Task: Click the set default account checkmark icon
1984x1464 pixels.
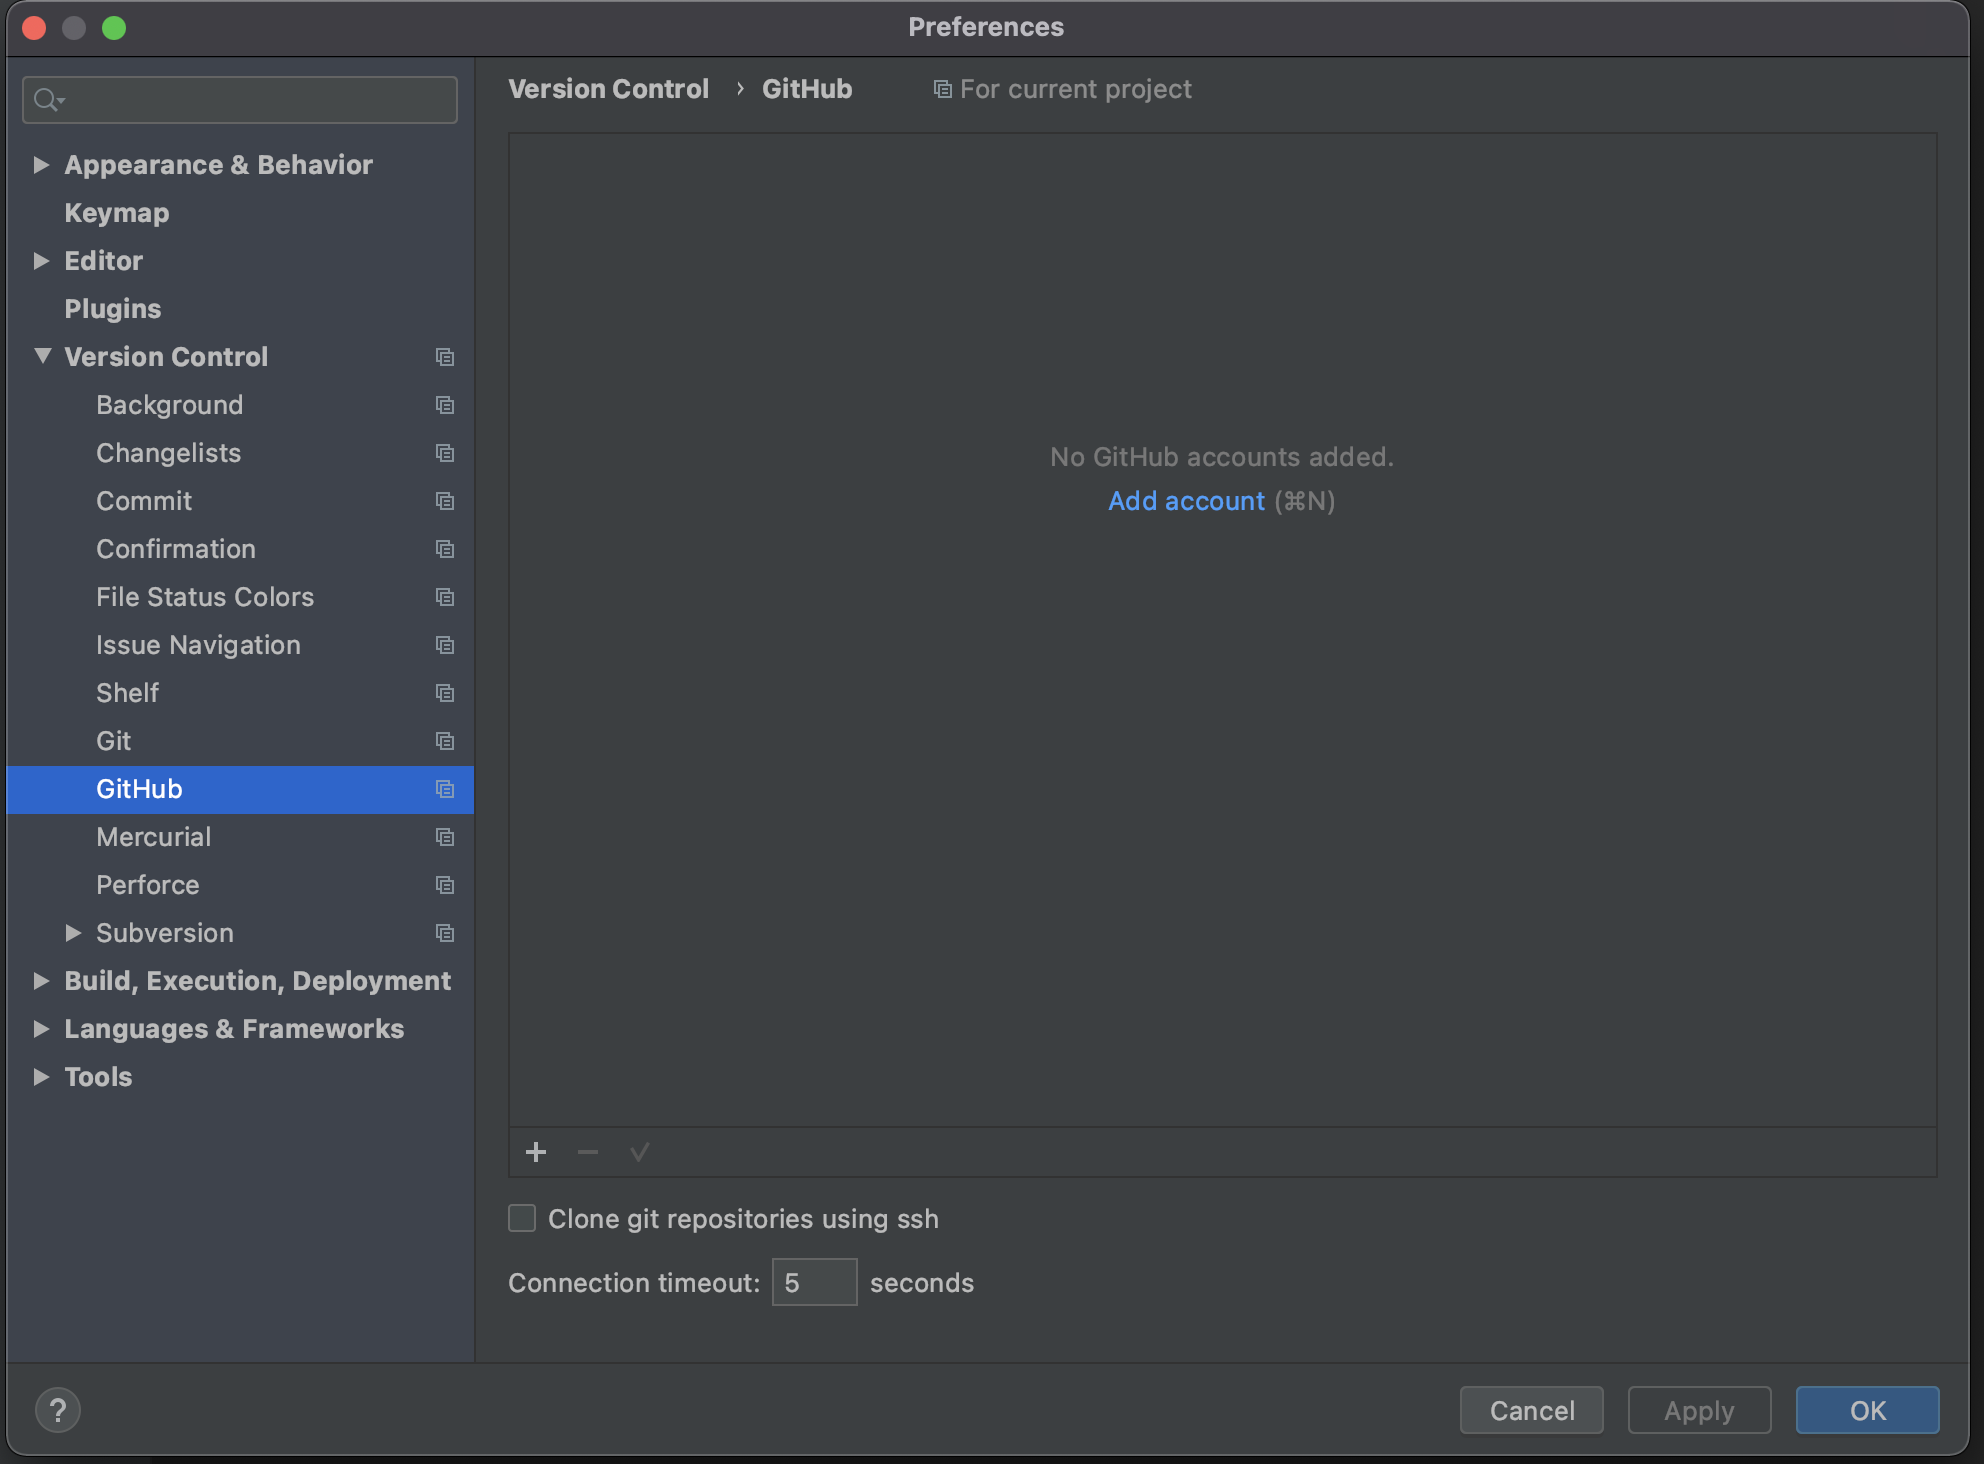Action: tap(640, 1152)
